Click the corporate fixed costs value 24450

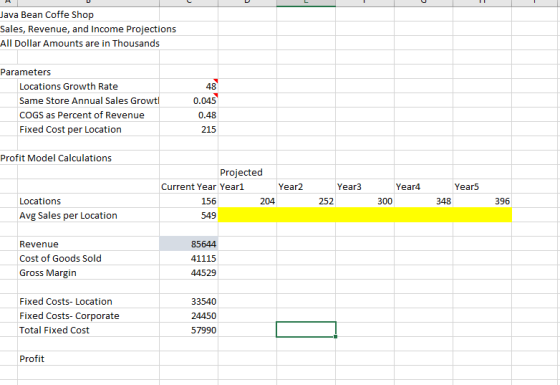[189, 316]
